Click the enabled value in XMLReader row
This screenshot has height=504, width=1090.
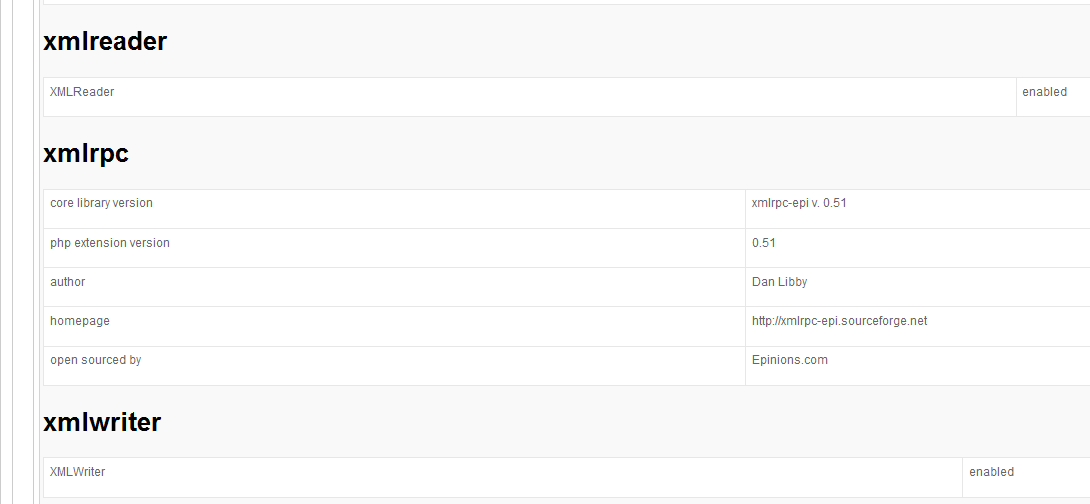tap(1044, 92)
